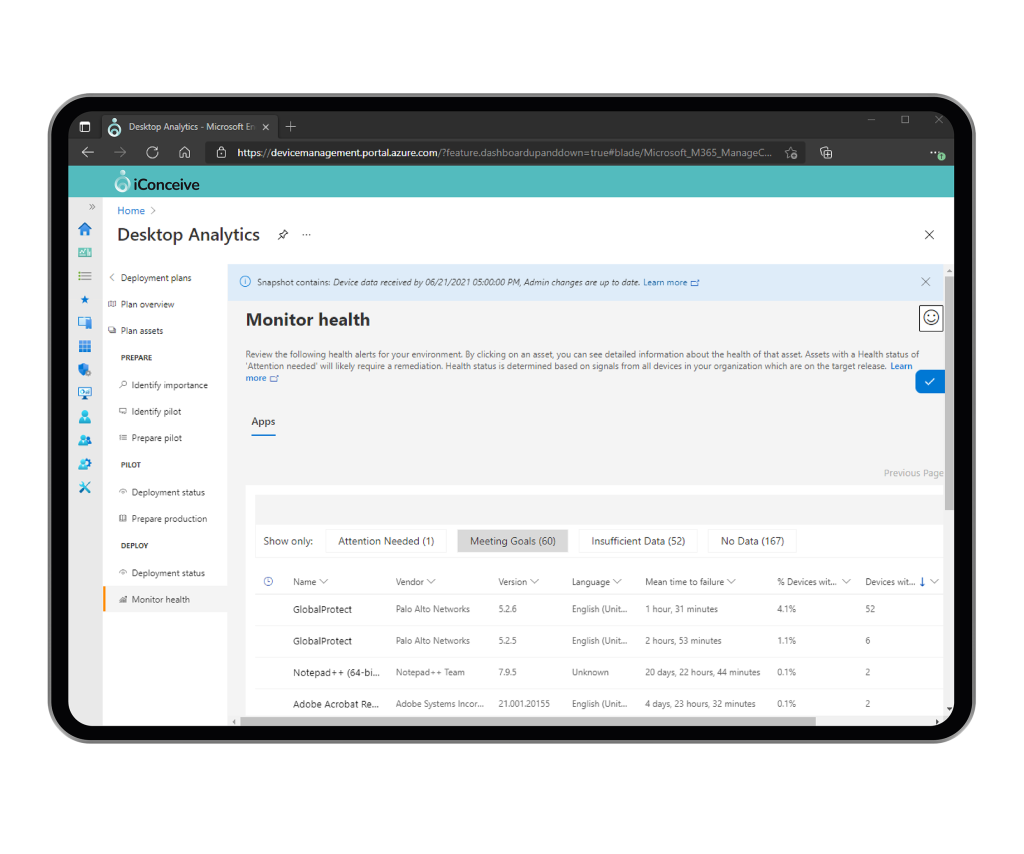This screenshot has width=1024, height=854.
Task: Open Plan overview in the side menu
Action: [147, 304]
